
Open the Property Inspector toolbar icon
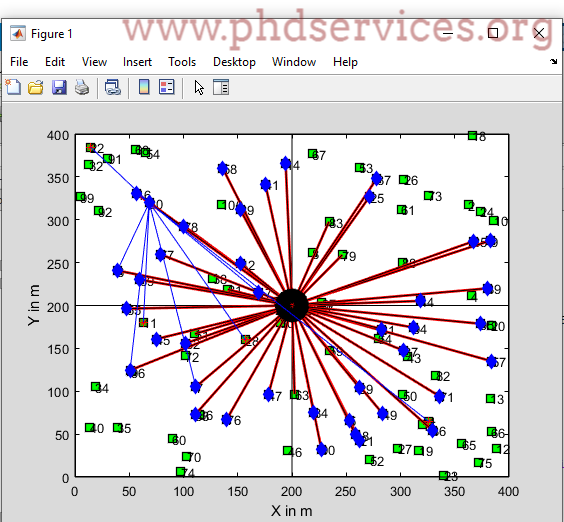[x=220, y=87]
